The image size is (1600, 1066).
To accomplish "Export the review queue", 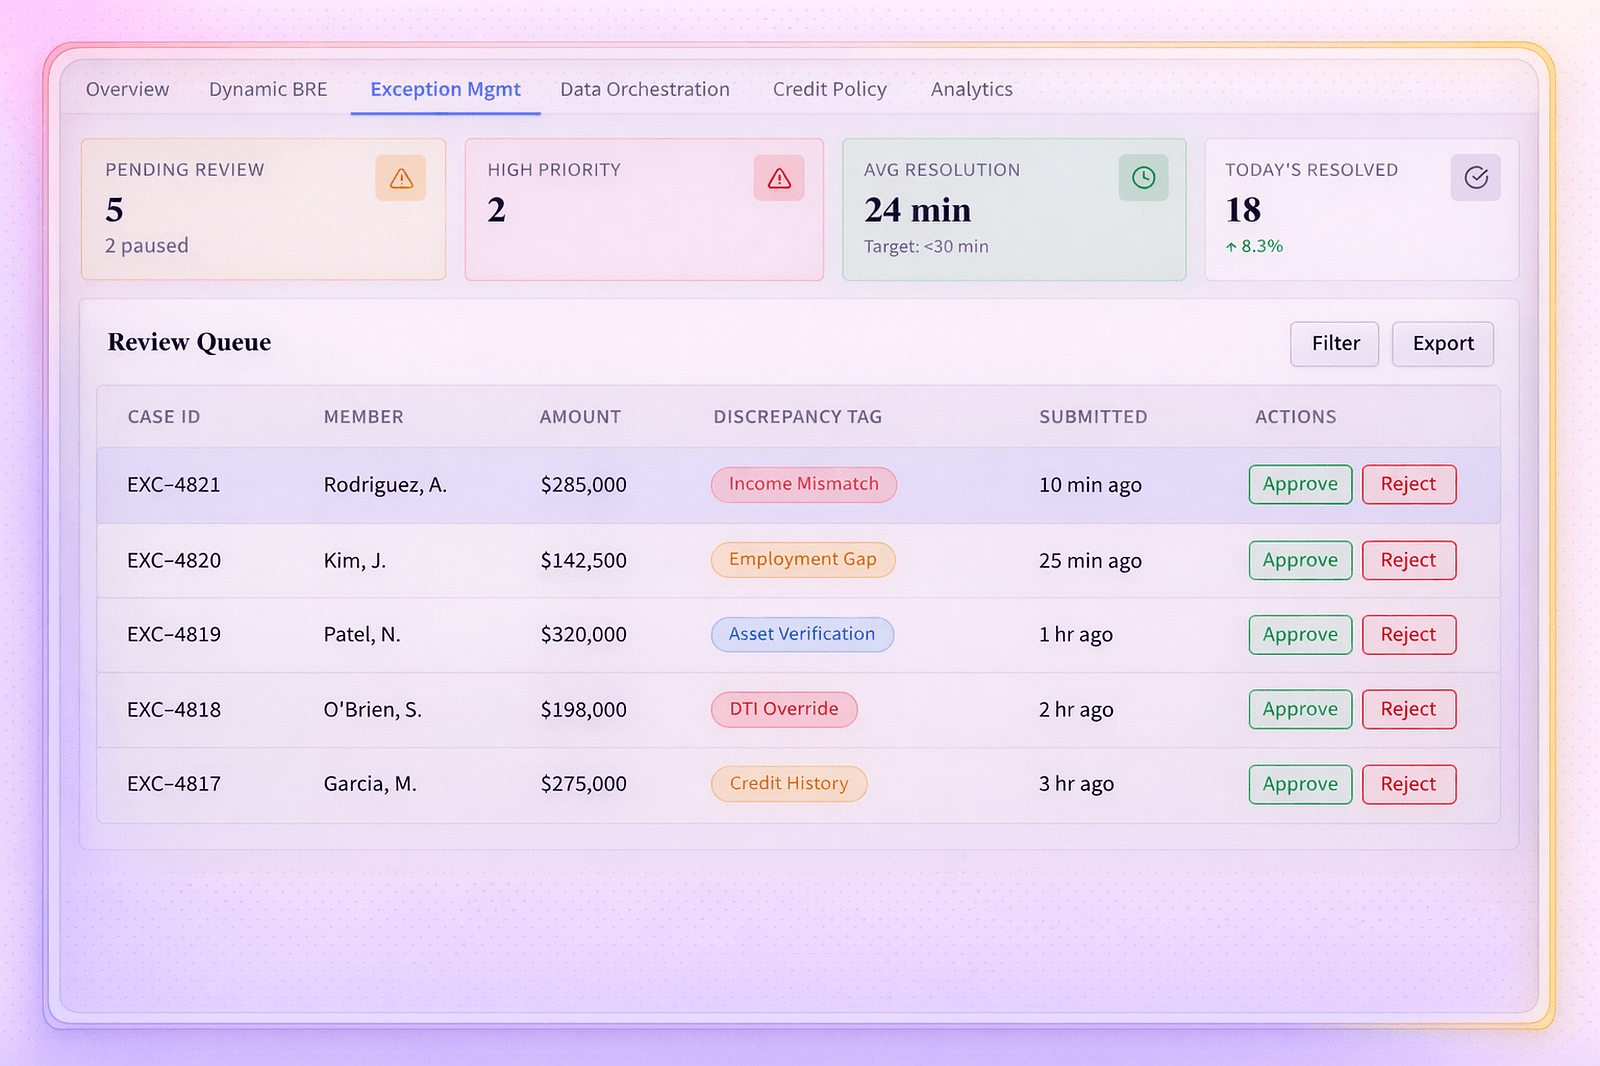I will pos(1442,343).
